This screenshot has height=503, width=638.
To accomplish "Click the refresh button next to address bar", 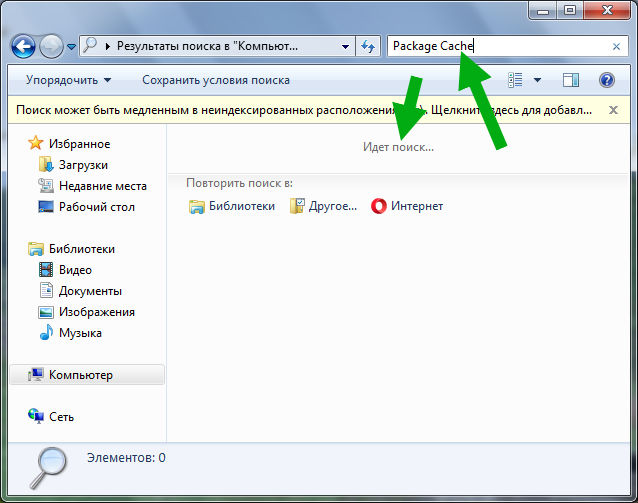I will (x=368, y=46).
